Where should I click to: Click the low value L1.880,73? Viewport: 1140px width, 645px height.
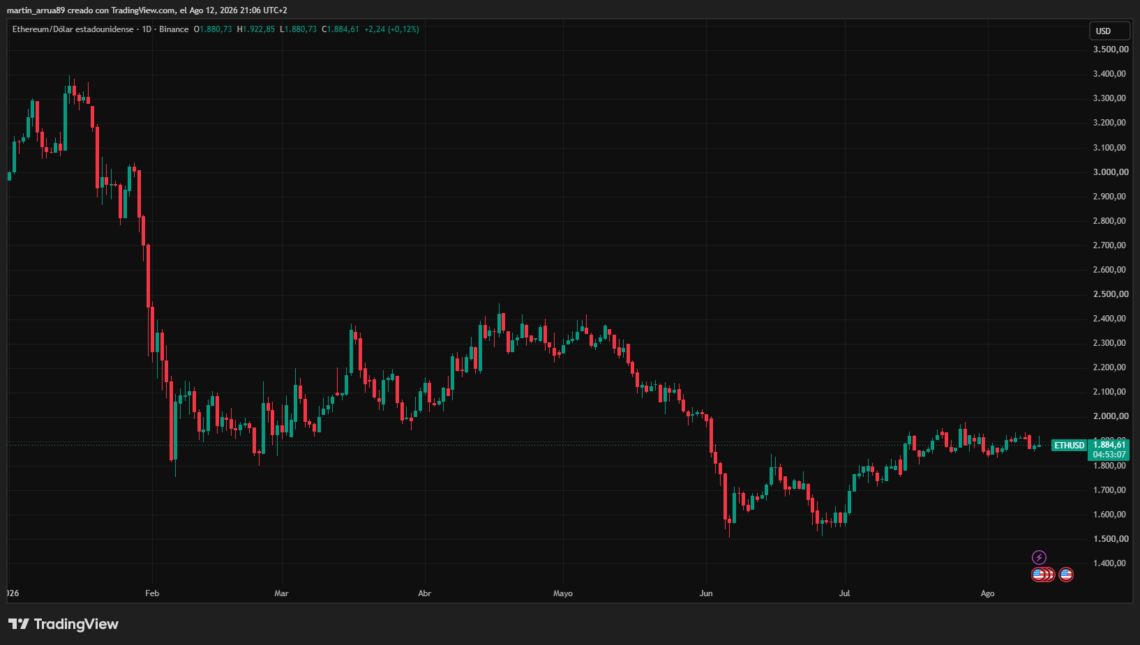pyautogui.click(x=298, y=29)
